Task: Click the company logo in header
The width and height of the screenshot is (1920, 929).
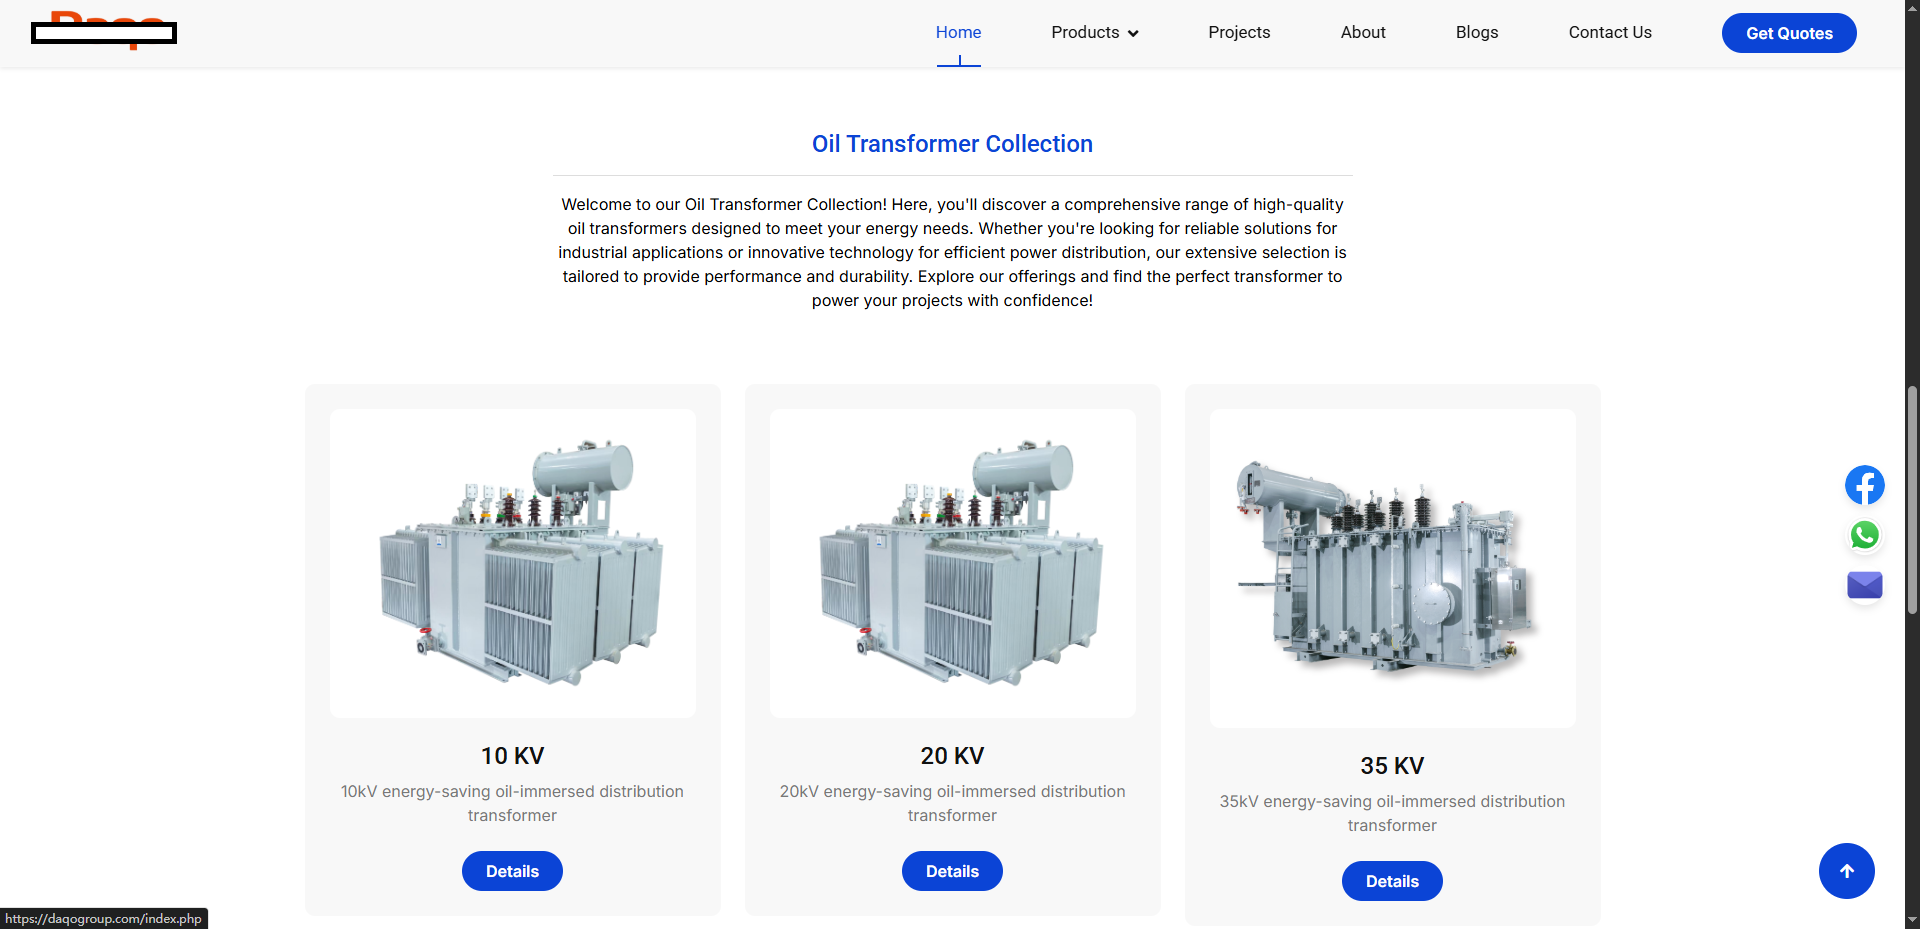Action: point(104,32)
